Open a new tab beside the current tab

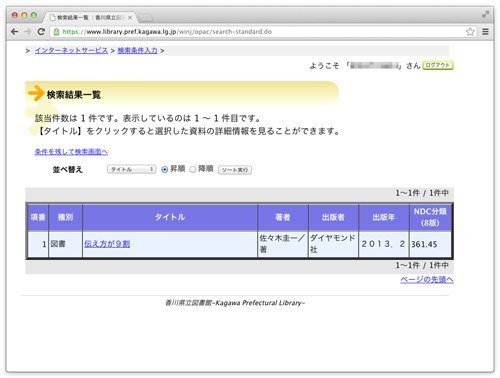pos(145,17)
